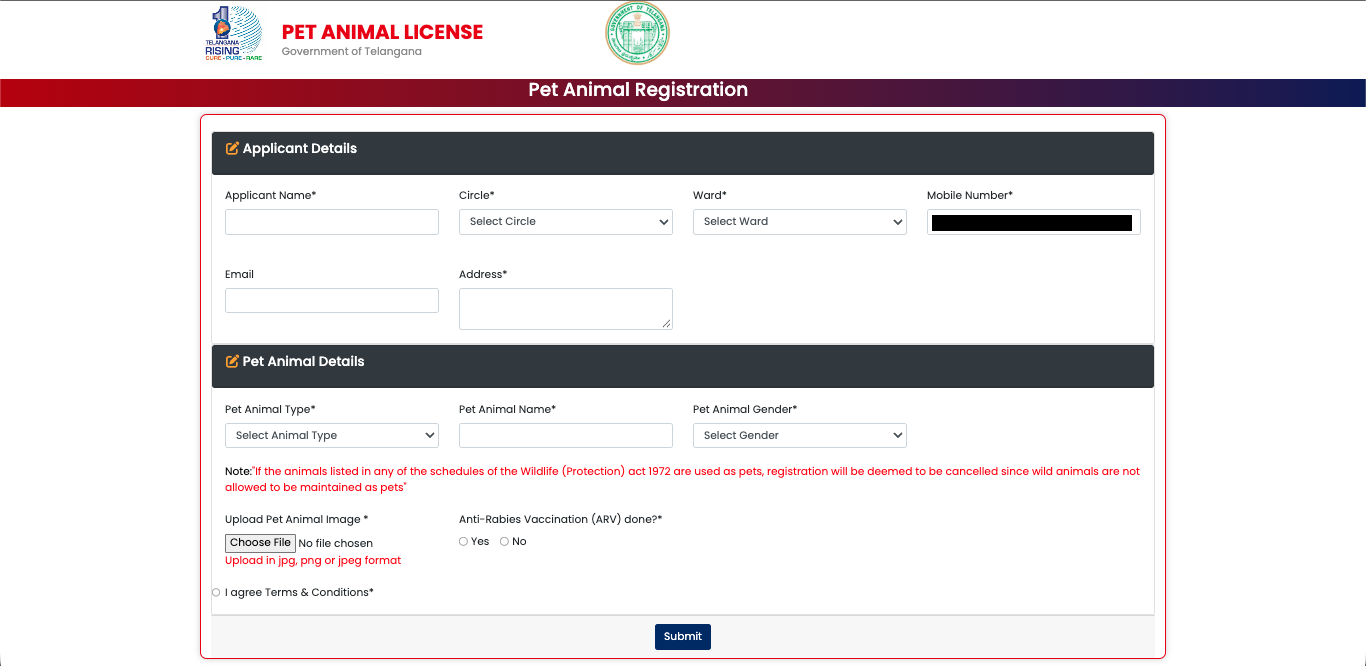Click the 'No file chosen' text
Viewport: 1366px width, 666px height.
tap(336, 543)
